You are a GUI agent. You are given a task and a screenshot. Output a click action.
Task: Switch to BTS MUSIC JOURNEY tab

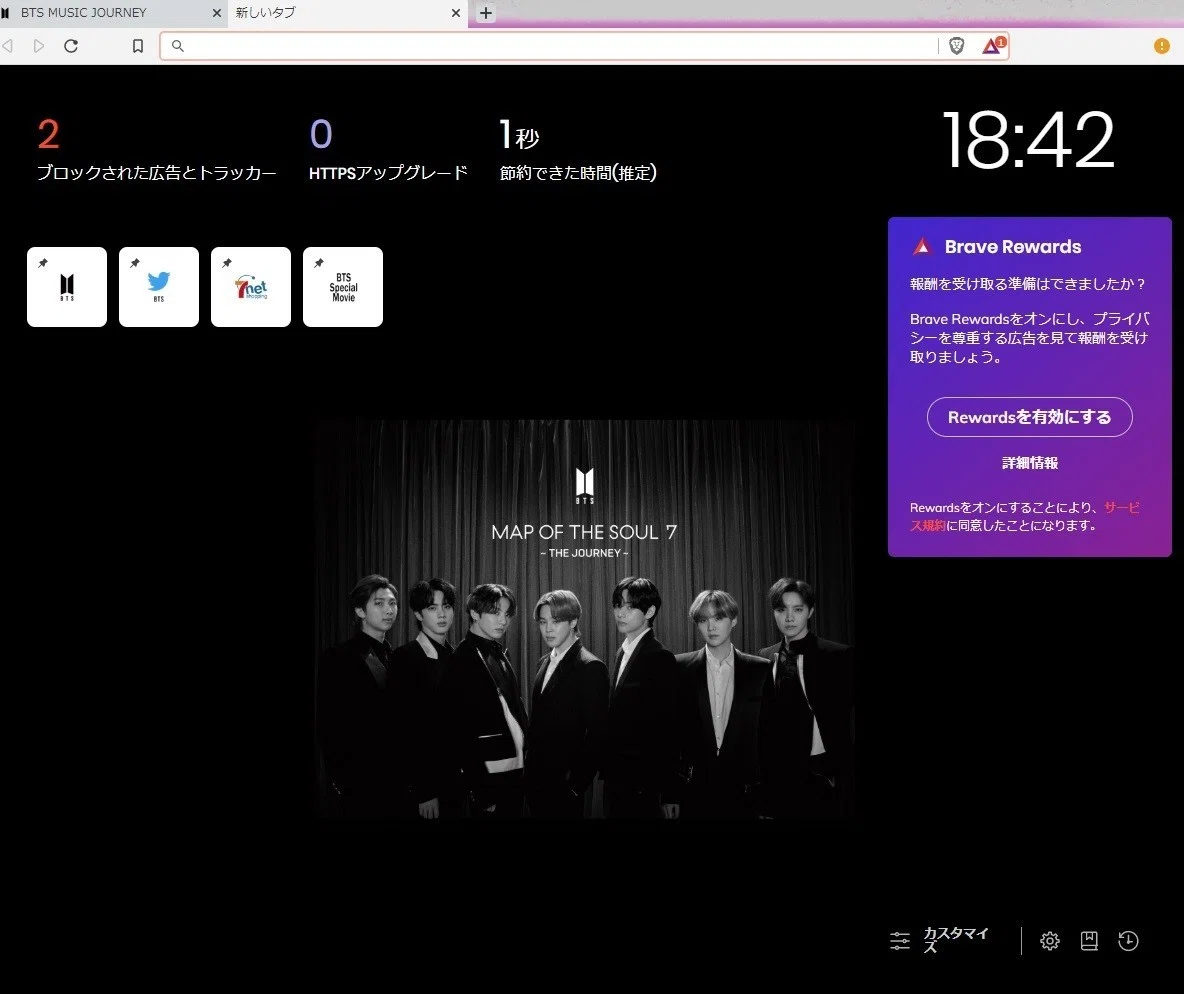tap(113, 13)
